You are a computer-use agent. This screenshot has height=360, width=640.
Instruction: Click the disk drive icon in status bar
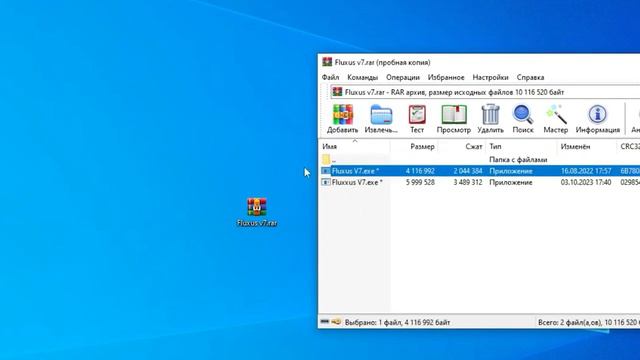(x=324, y=322)
